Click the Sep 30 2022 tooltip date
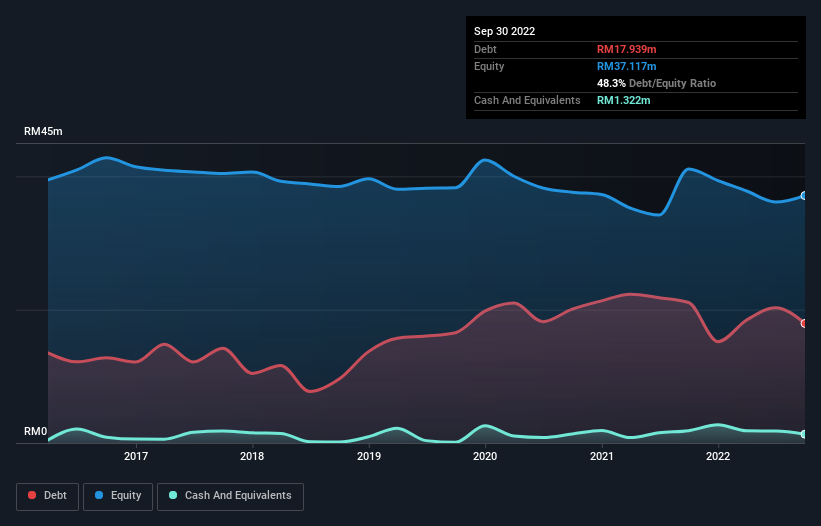Image resolution: width=821 pixels, height=526 pixels. [504, 31]
